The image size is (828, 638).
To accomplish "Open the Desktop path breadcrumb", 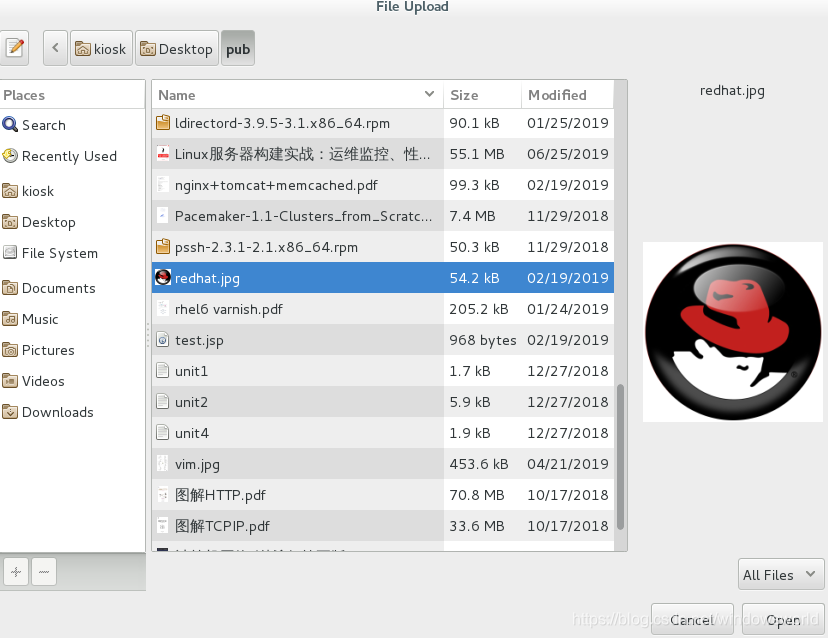I will pos(177,48).
